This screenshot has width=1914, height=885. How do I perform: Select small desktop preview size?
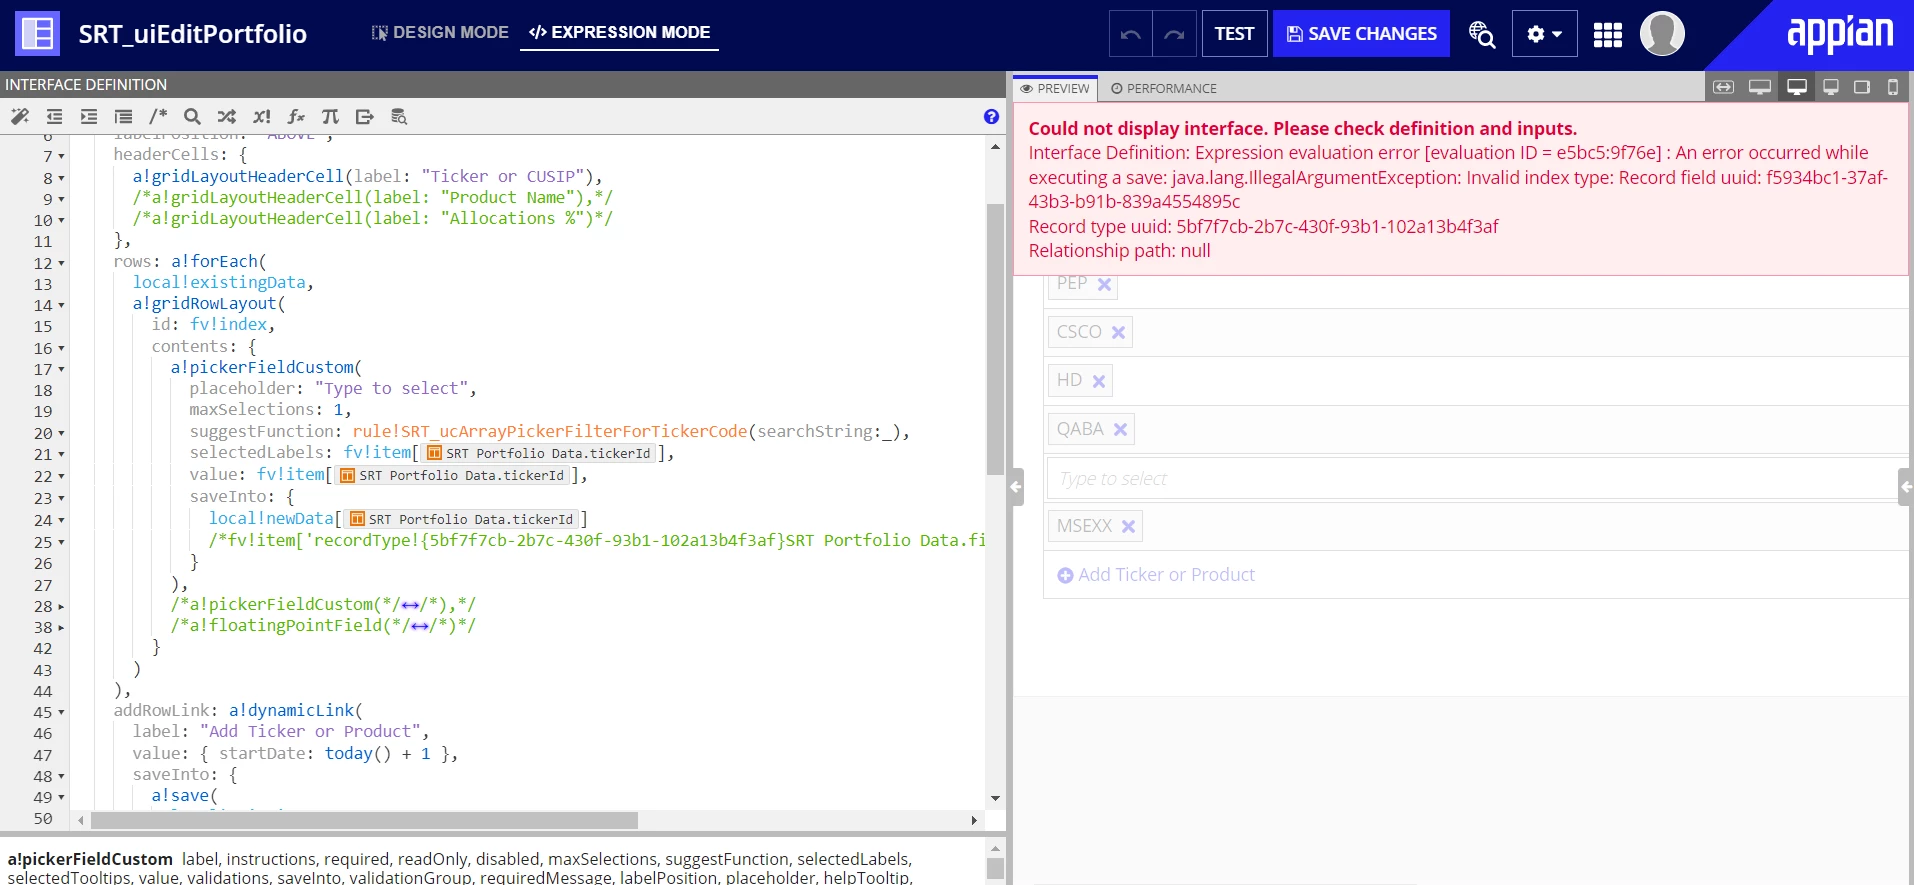[x=1831, y=87]
